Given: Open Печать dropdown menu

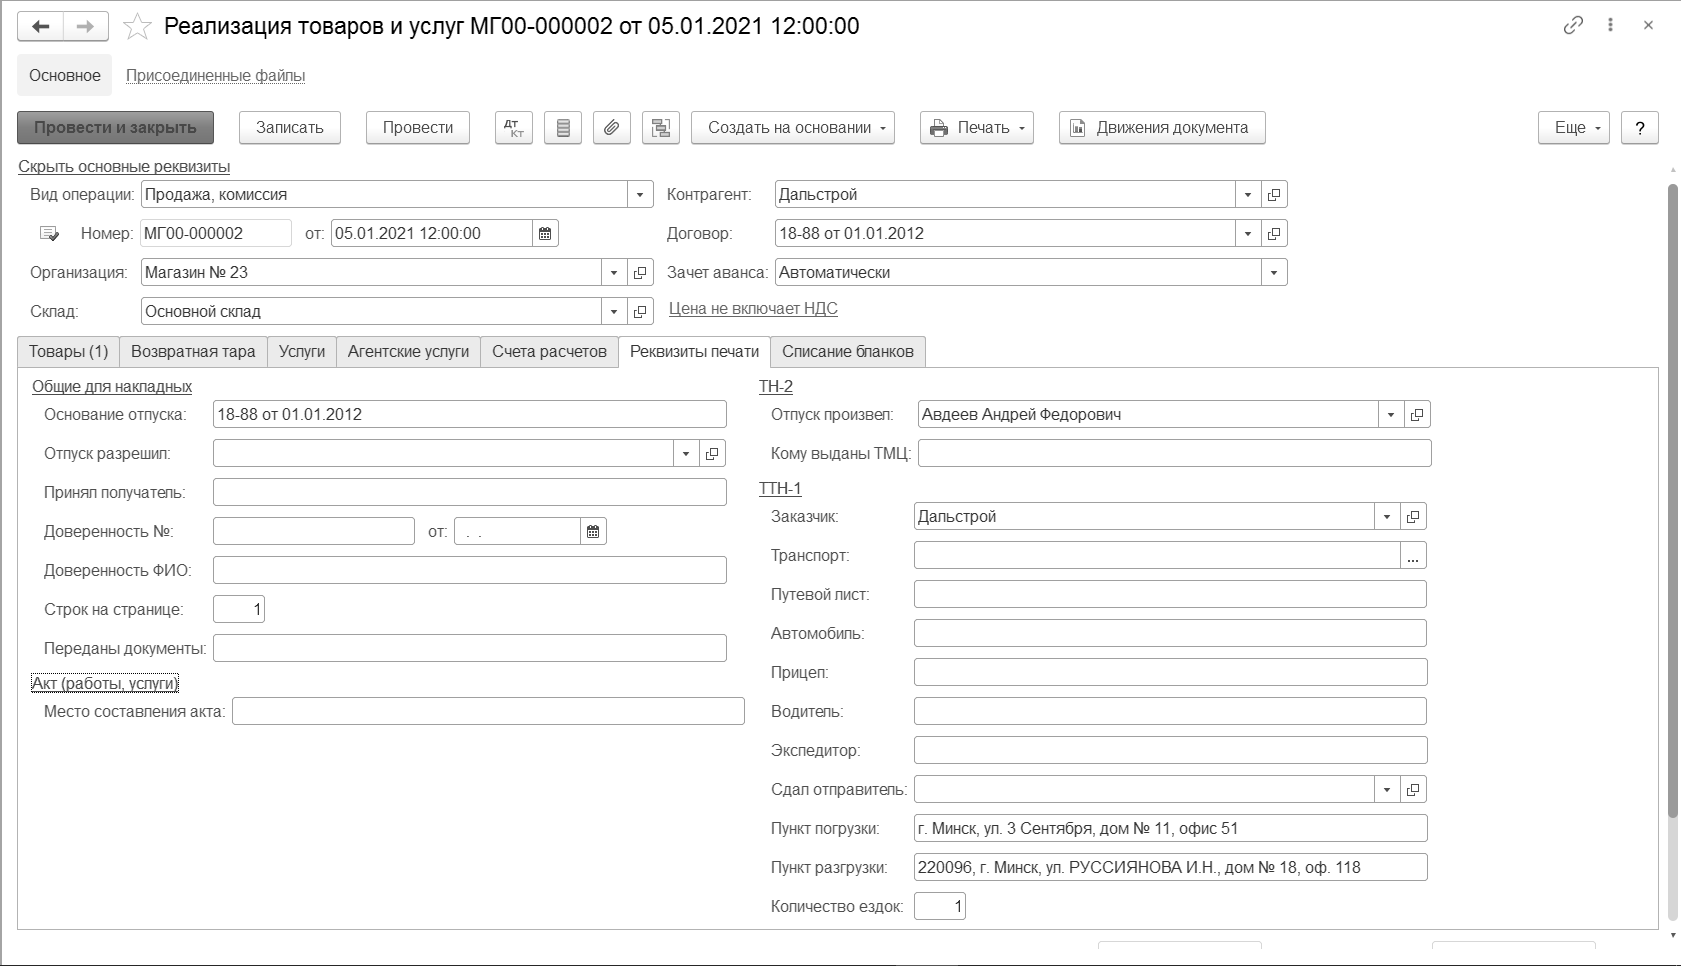Looking at the screenshot, I should pyautogui.click(x=977, y=128).
